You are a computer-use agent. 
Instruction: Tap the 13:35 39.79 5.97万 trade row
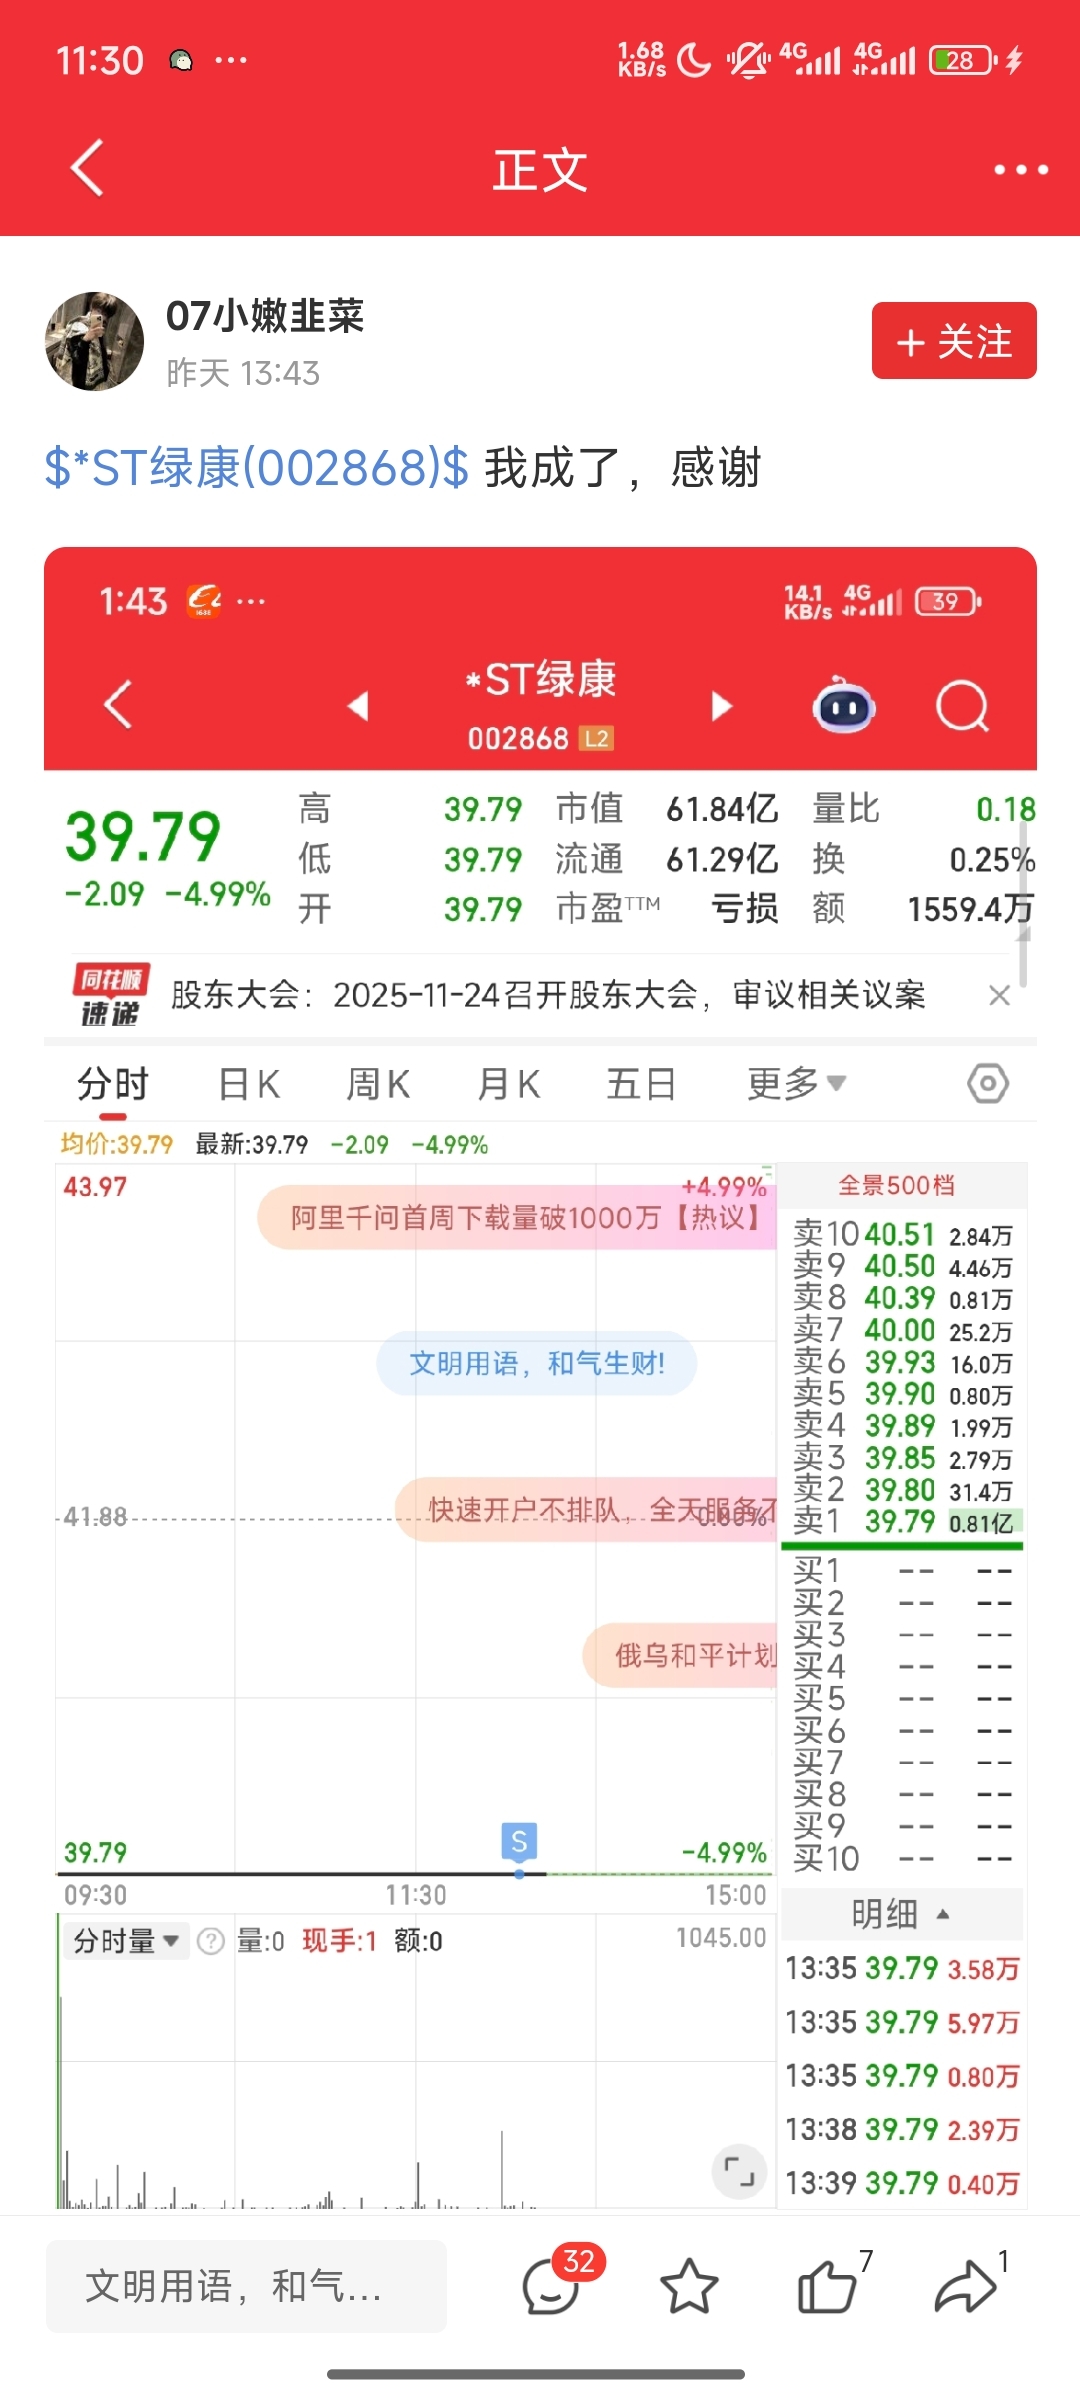coord(902,2022)
